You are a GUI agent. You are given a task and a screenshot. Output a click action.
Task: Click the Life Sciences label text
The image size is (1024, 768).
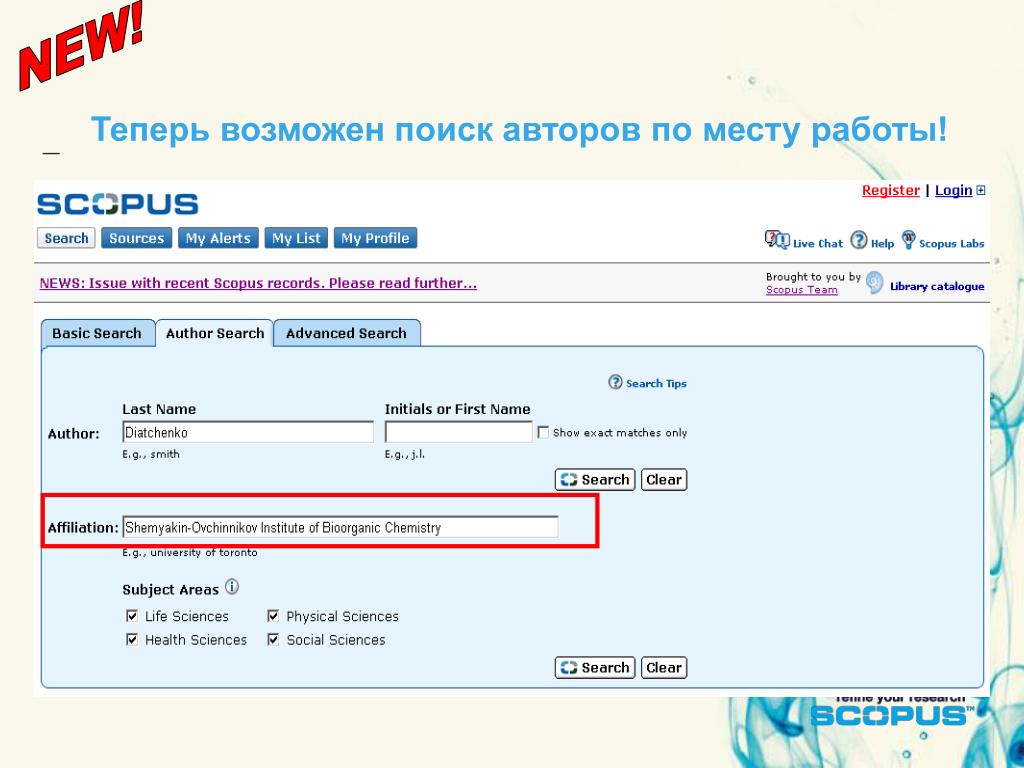pyautogui.click(x=187, y=616)
